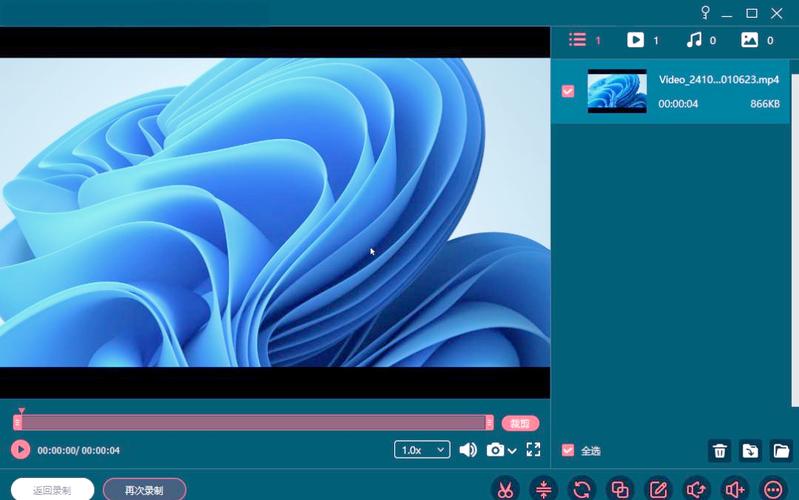Click the pink trim timeline bar

point(253,423)
